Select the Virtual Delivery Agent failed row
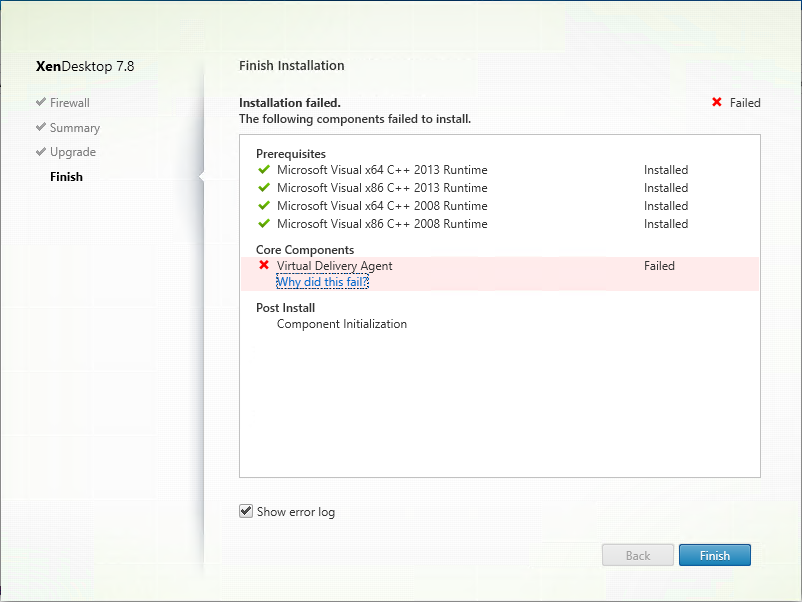 [500, 274]
